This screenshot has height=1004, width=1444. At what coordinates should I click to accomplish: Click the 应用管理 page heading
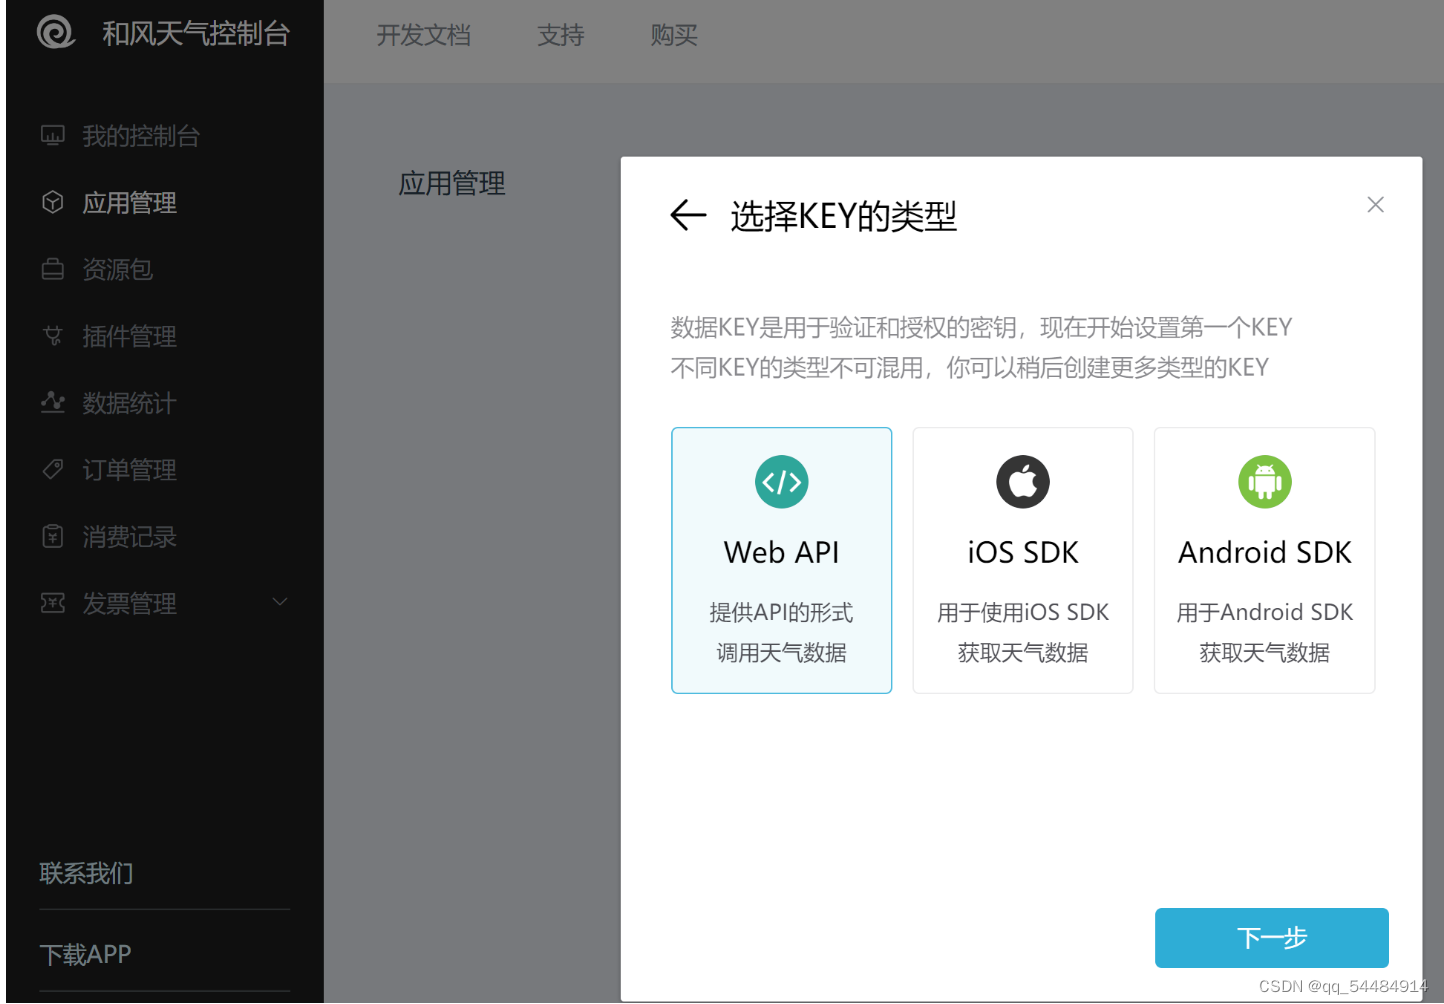coord(452,183)
